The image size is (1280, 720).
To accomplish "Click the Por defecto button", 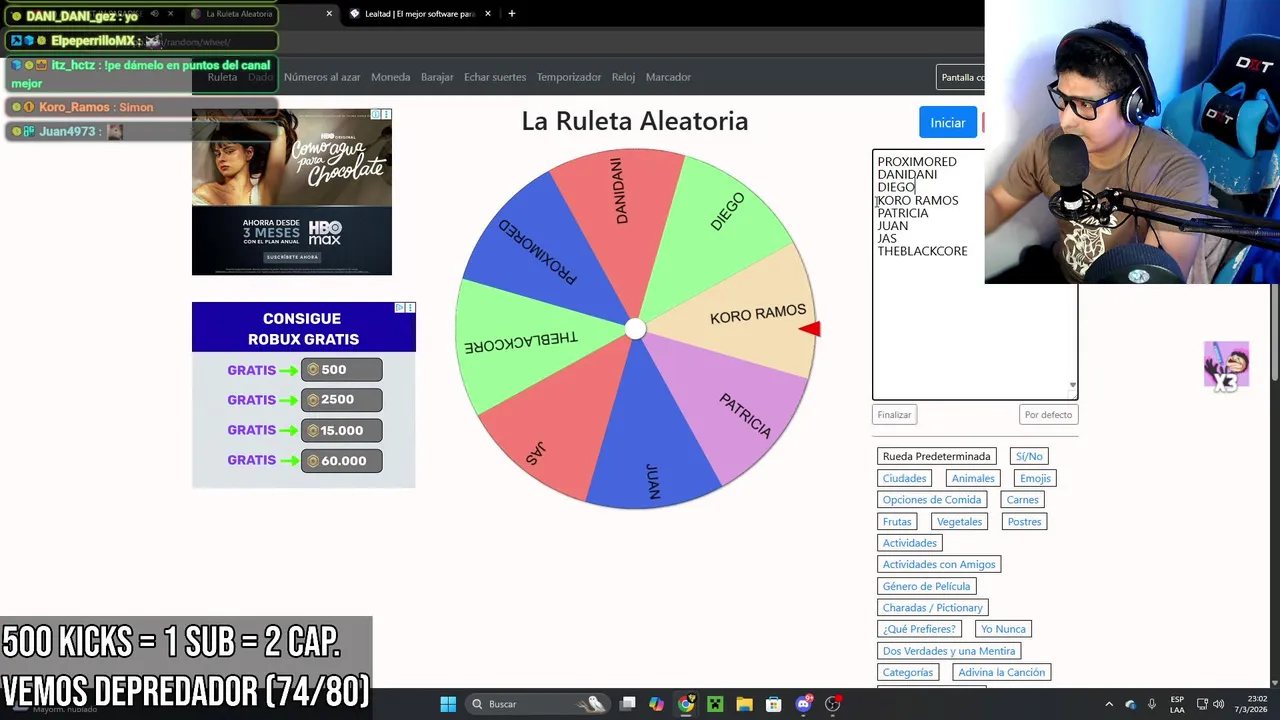I will tap(1048, 415).
